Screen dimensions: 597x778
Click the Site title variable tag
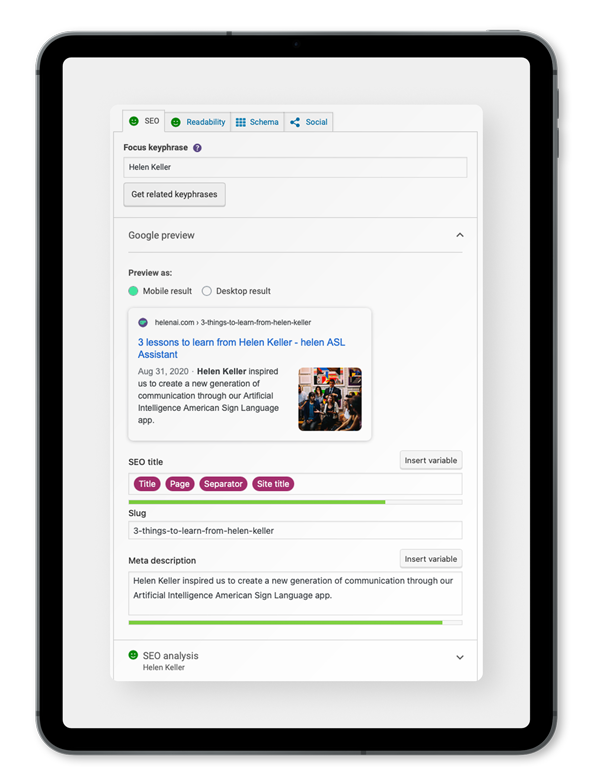coord(273,484)
